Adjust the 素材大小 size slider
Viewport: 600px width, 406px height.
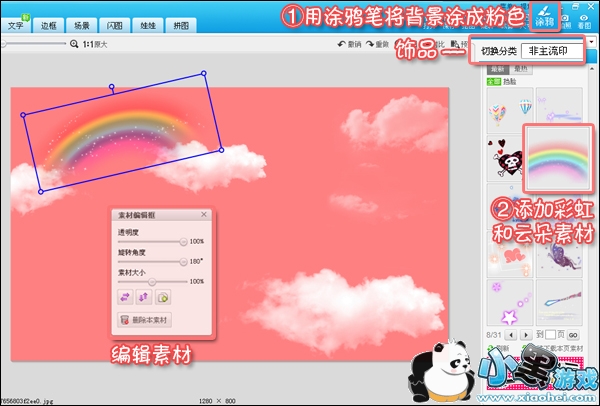[152, 282]
